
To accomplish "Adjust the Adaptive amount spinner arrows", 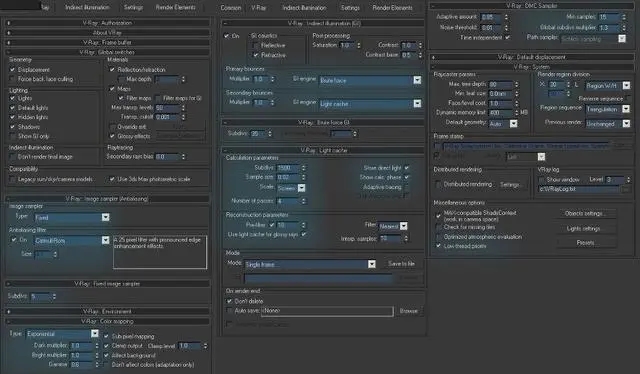I will click(506, 17).
